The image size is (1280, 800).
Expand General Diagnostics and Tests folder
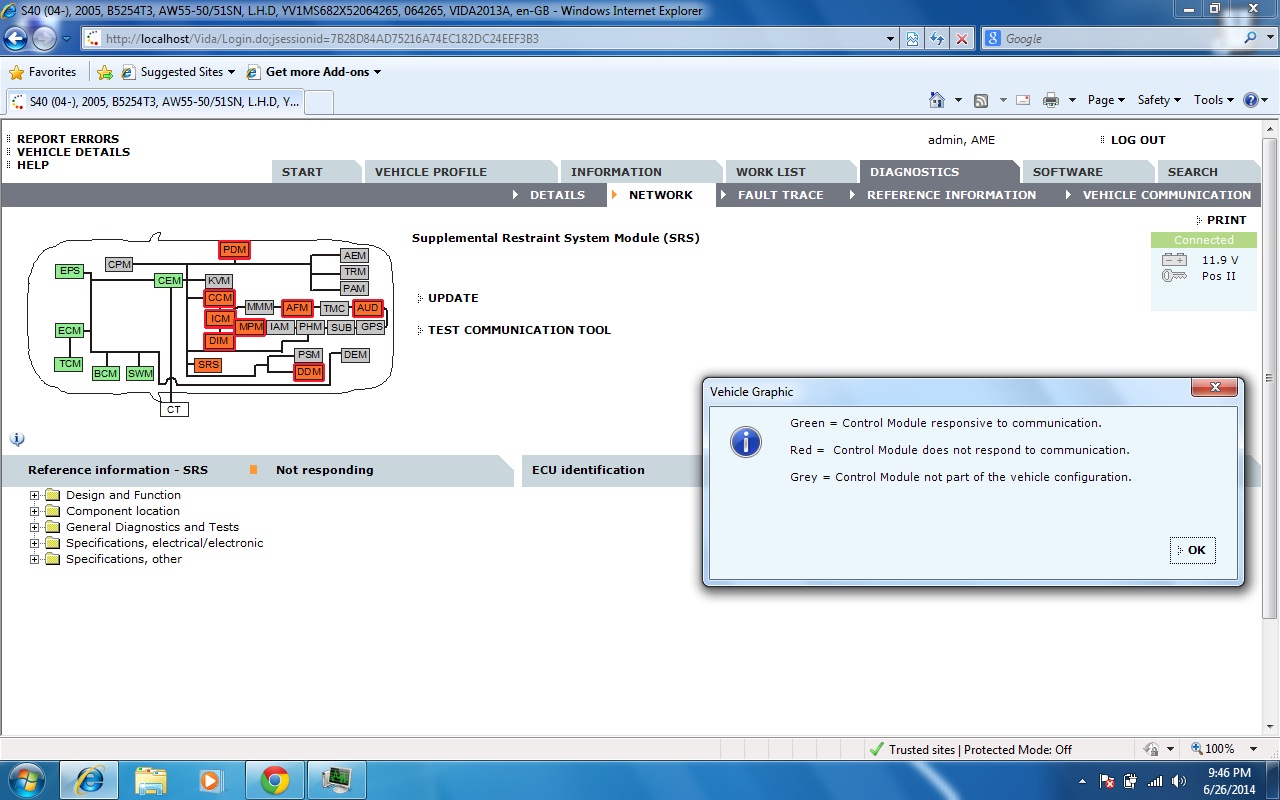pyautogui.click(x=35, y=528)
